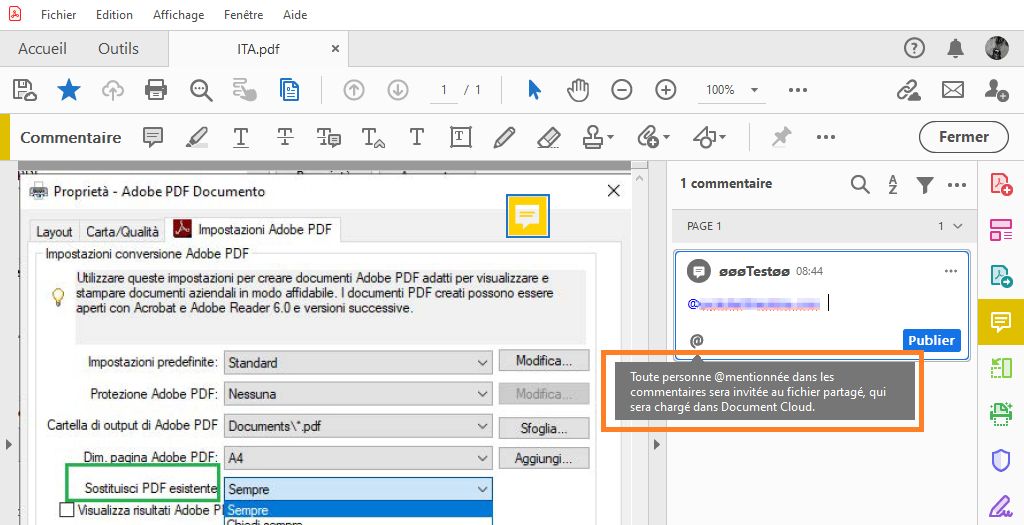Select the strikethrough text tool
Viewport: 1024px width, 525px height.
(x=285, y=137)
